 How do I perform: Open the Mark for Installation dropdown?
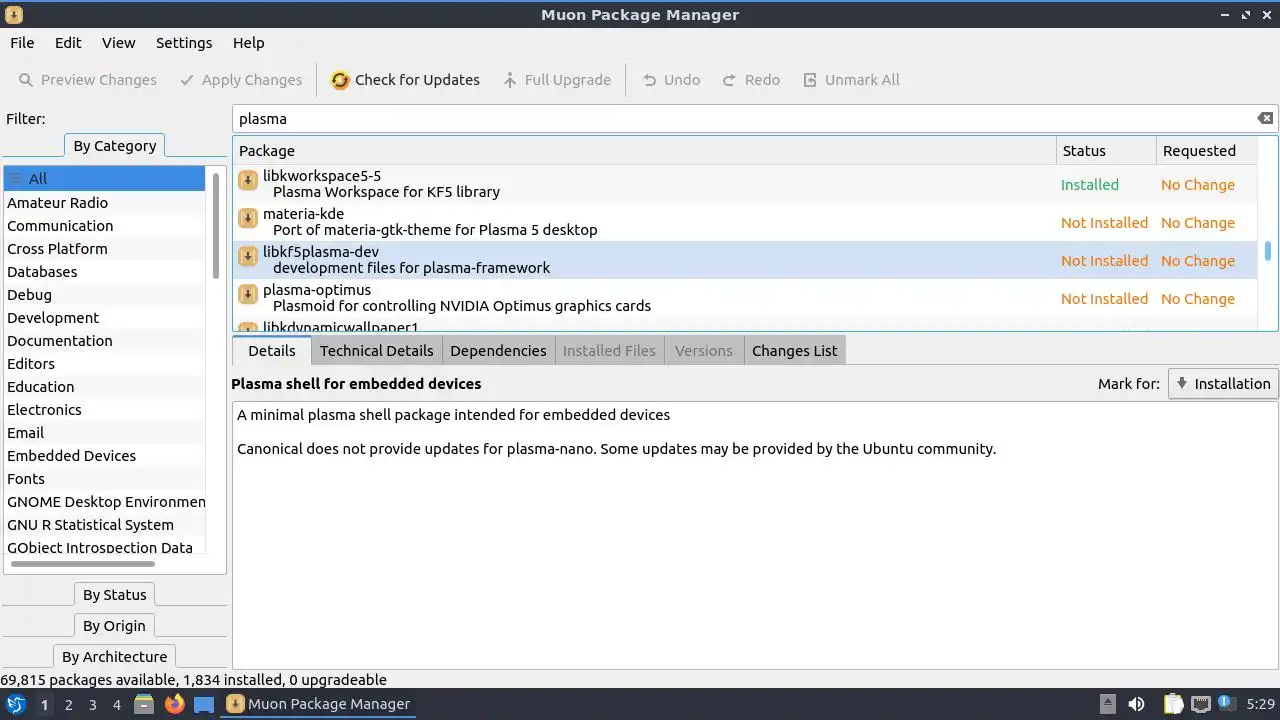pyautogui.click(x=1223, y=384)
